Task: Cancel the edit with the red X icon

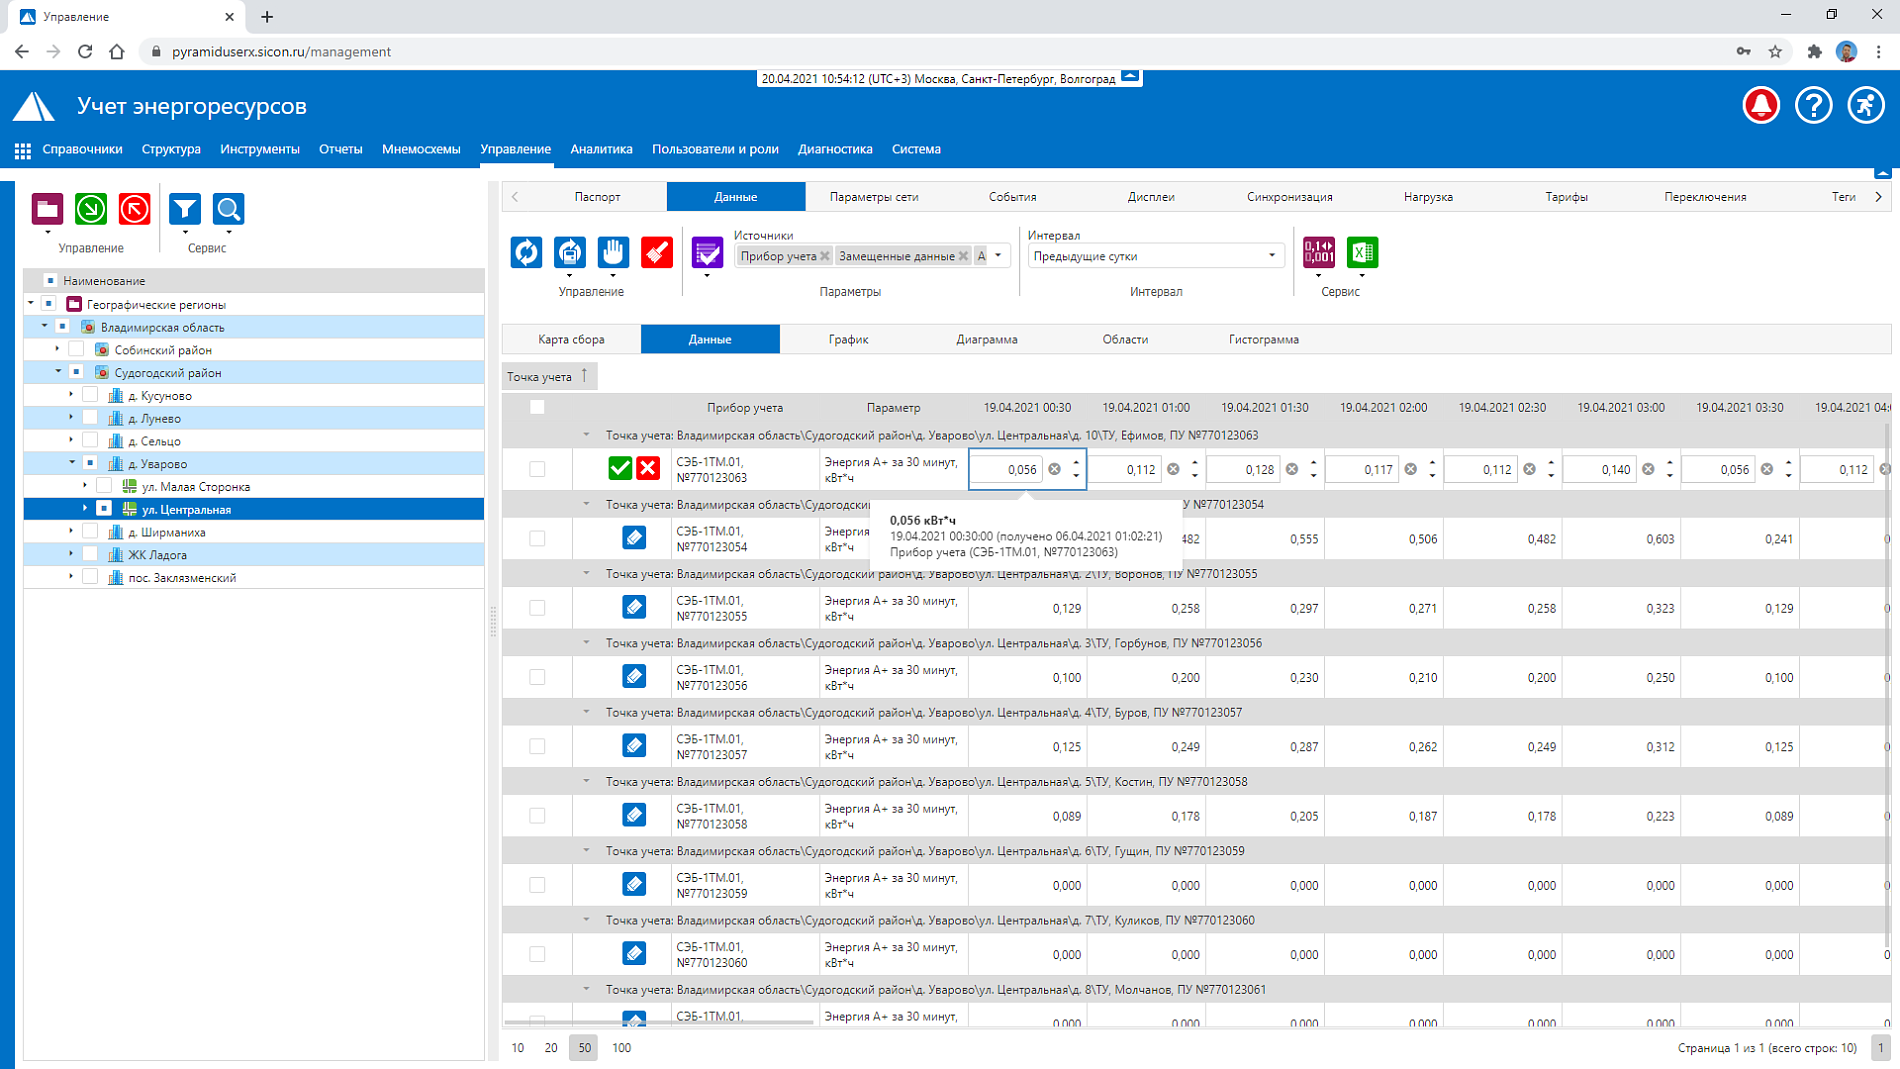Action: click(x=648, y=468)
